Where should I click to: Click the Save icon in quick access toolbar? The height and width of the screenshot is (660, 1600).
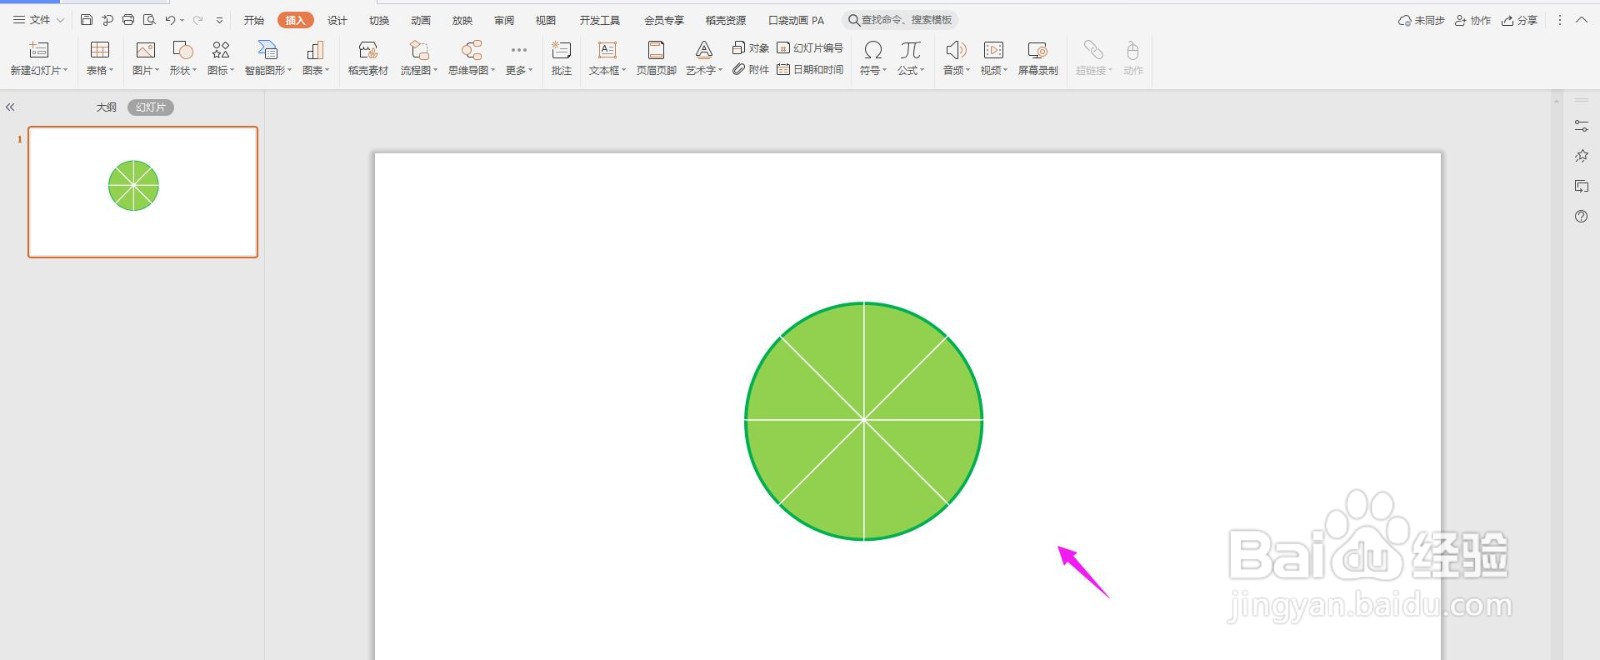pyautogui.click(x=87, y=20)
